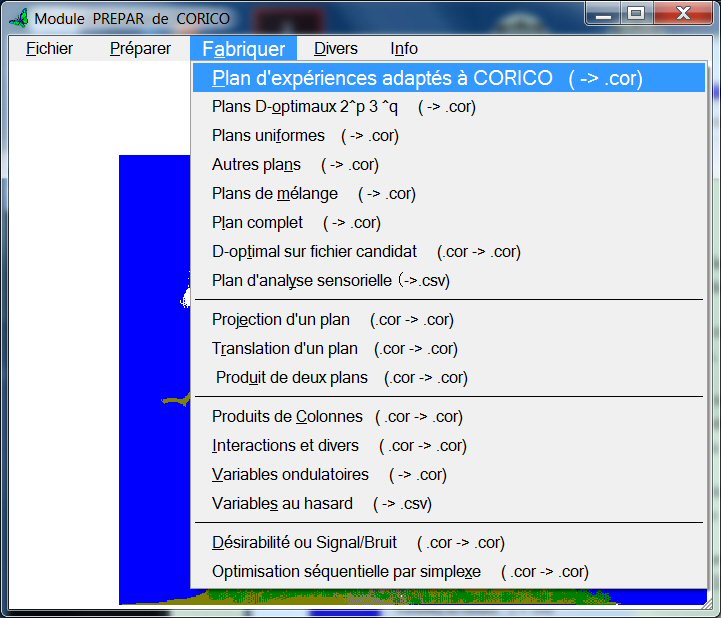Select Produit de deux plans
Viewport: 721px width, 618px height.
click(449, 378)
